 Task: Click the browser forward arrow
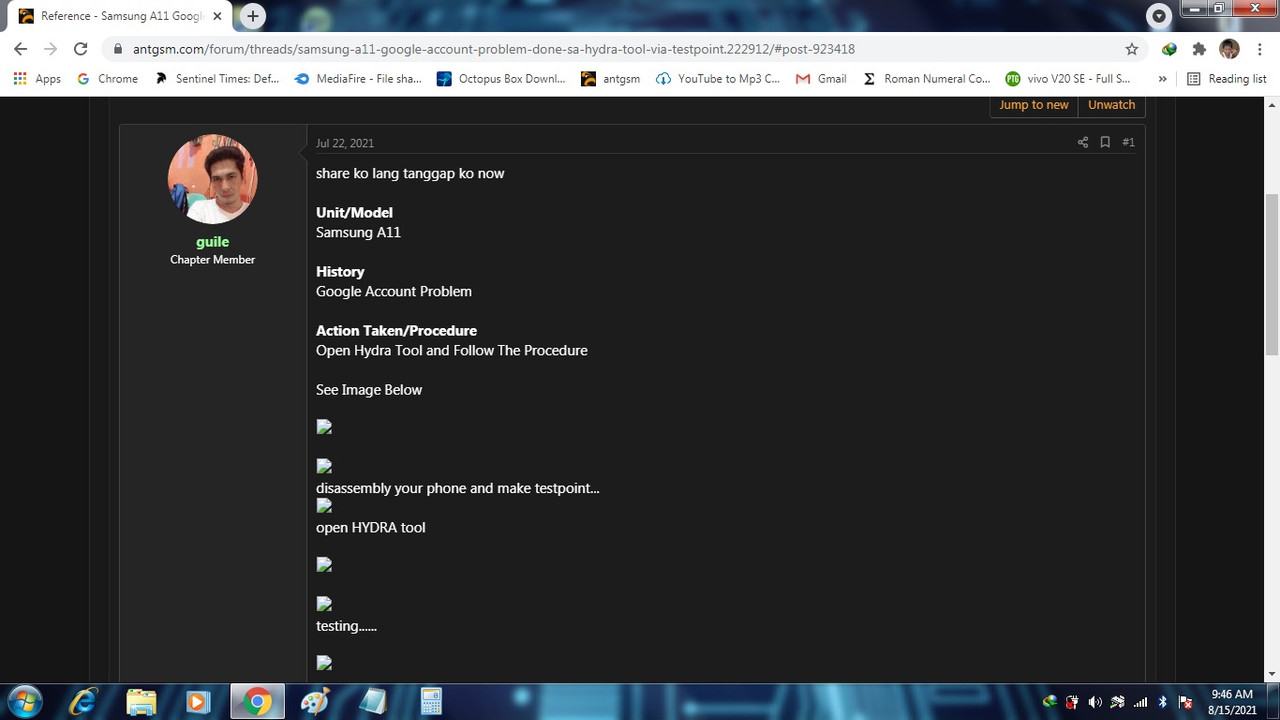[50, 49]
